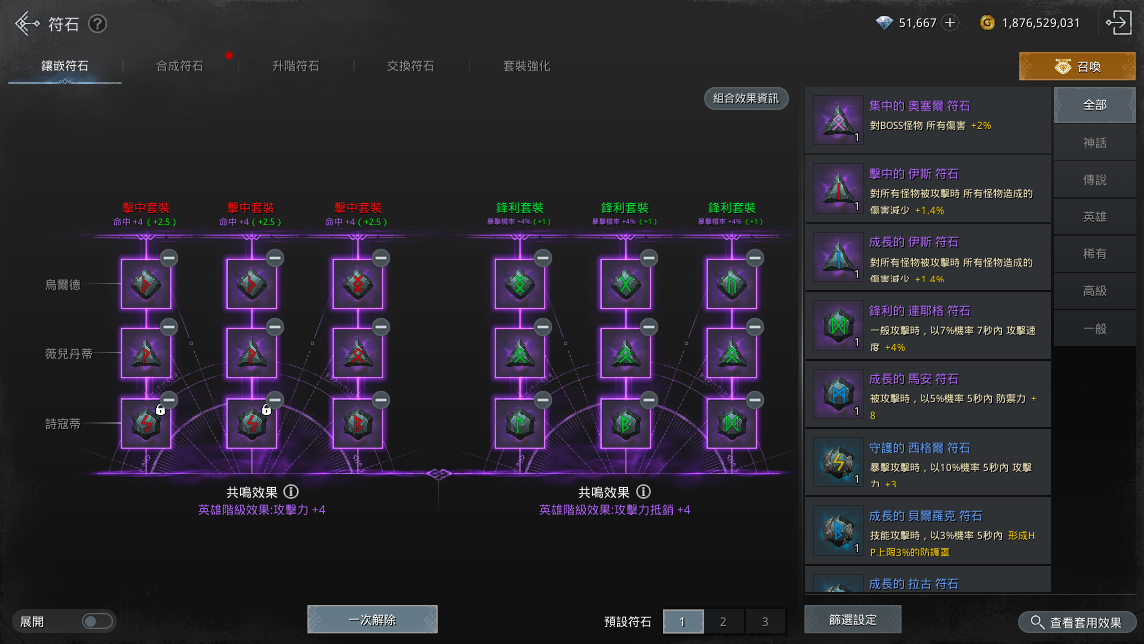Viewport: 1144px width, 644px height.
Task: Click info icon beside left 共鳴效果
Action: pyautogui.click(x=291, y=492)
